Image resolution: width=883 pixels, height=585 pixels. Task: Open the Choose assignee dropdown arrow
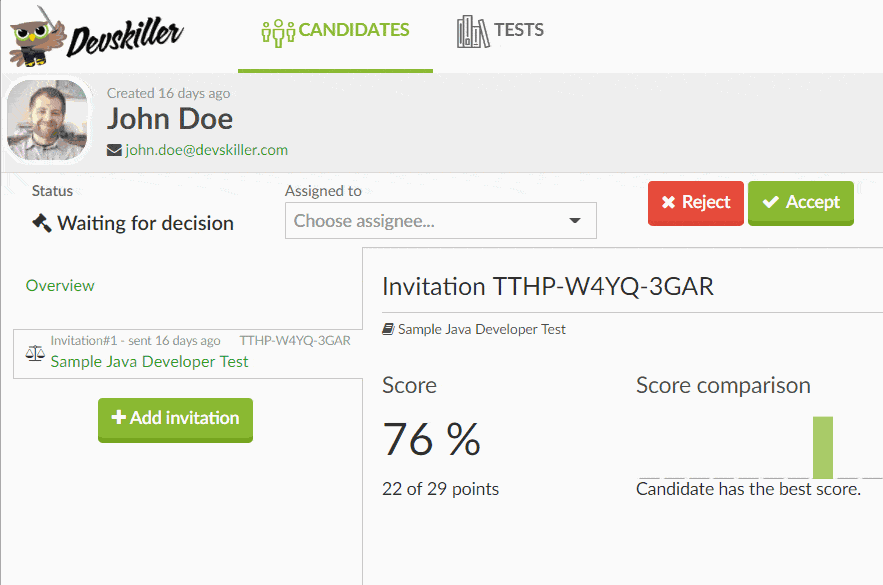click(x=575, y=221)
